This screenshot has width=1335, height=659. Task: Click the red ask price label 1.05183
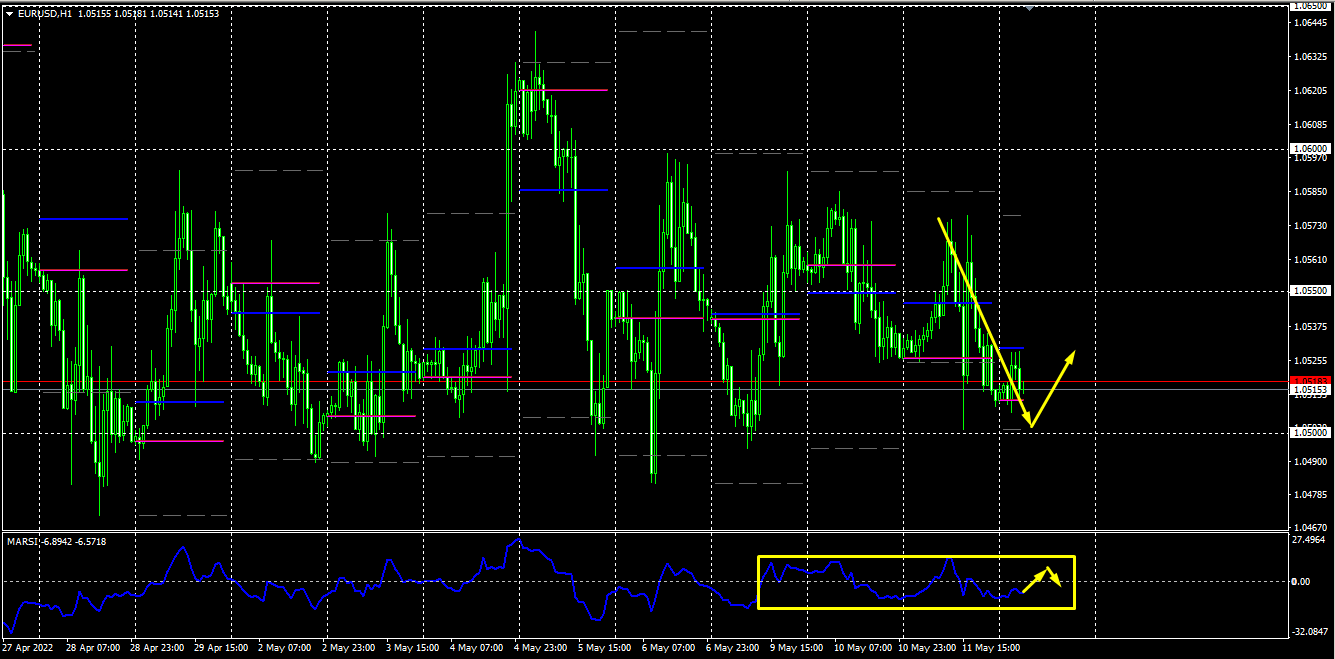coord(1308,380)
